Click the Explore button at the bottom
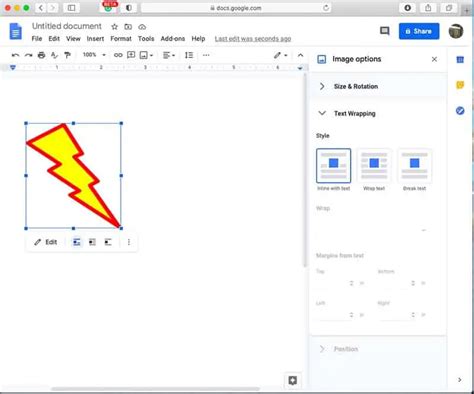 click(293, 380)
